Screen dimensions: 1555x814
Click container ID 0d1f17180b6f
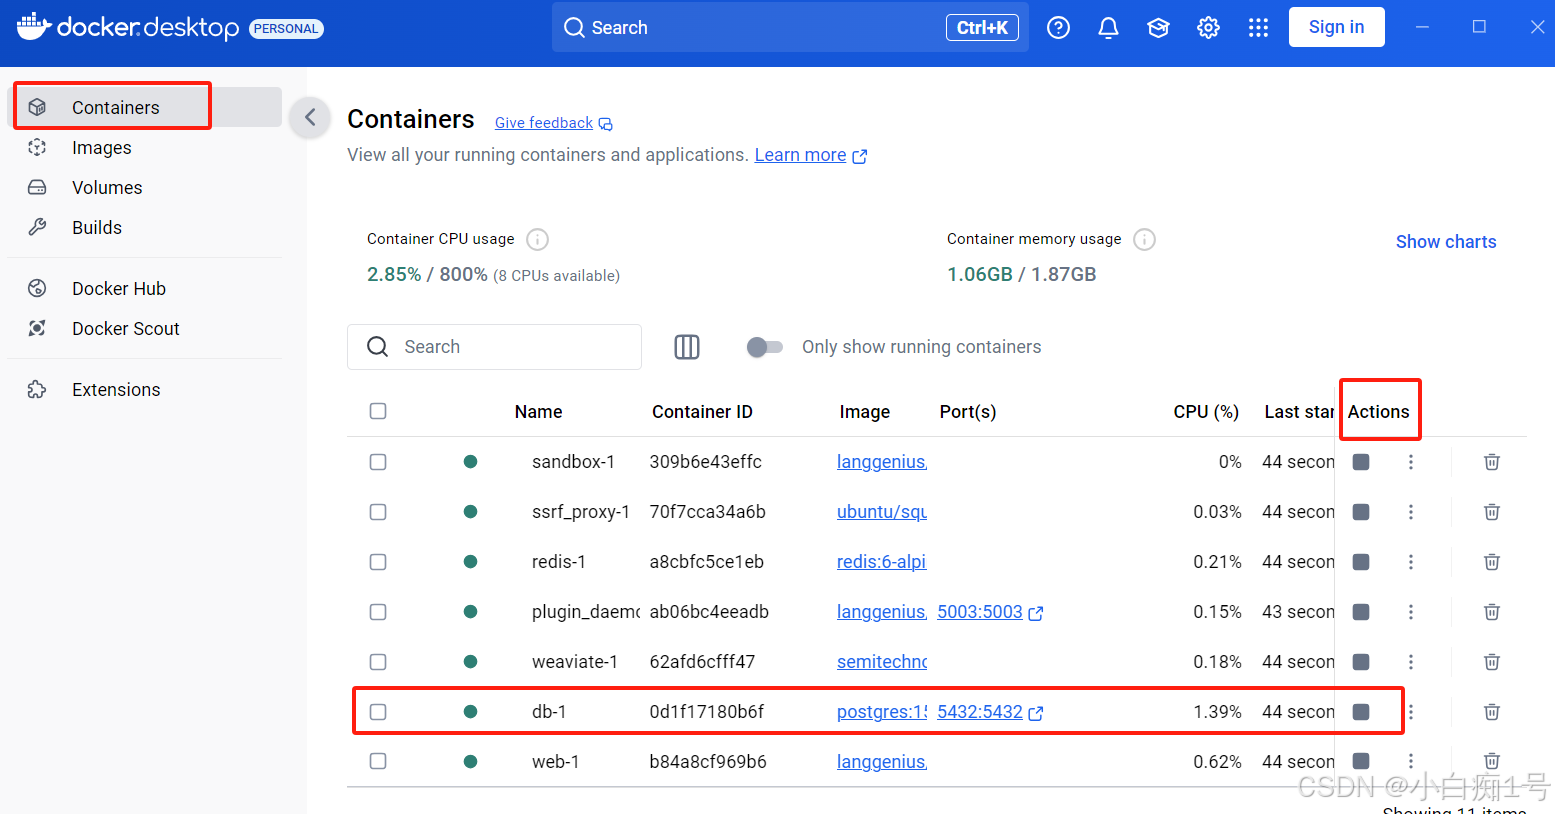tap(707, 712)
